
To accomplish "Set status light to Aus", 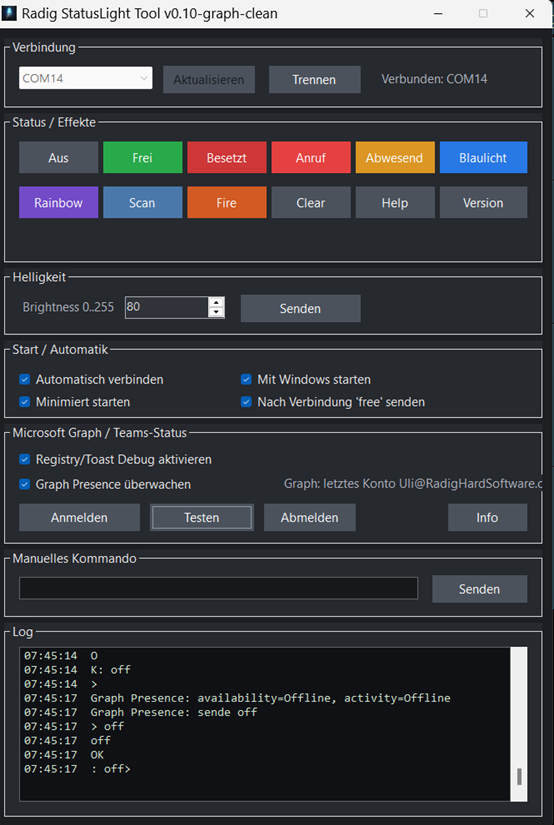I will click(x=58, y=157).
